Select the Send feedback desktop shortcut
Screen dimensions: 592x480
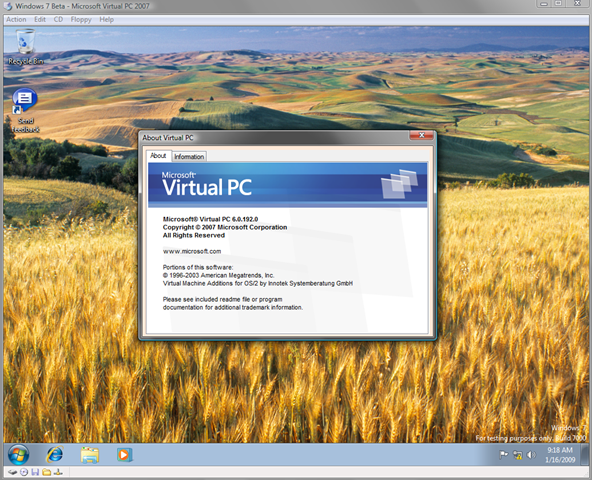(25, 111)
